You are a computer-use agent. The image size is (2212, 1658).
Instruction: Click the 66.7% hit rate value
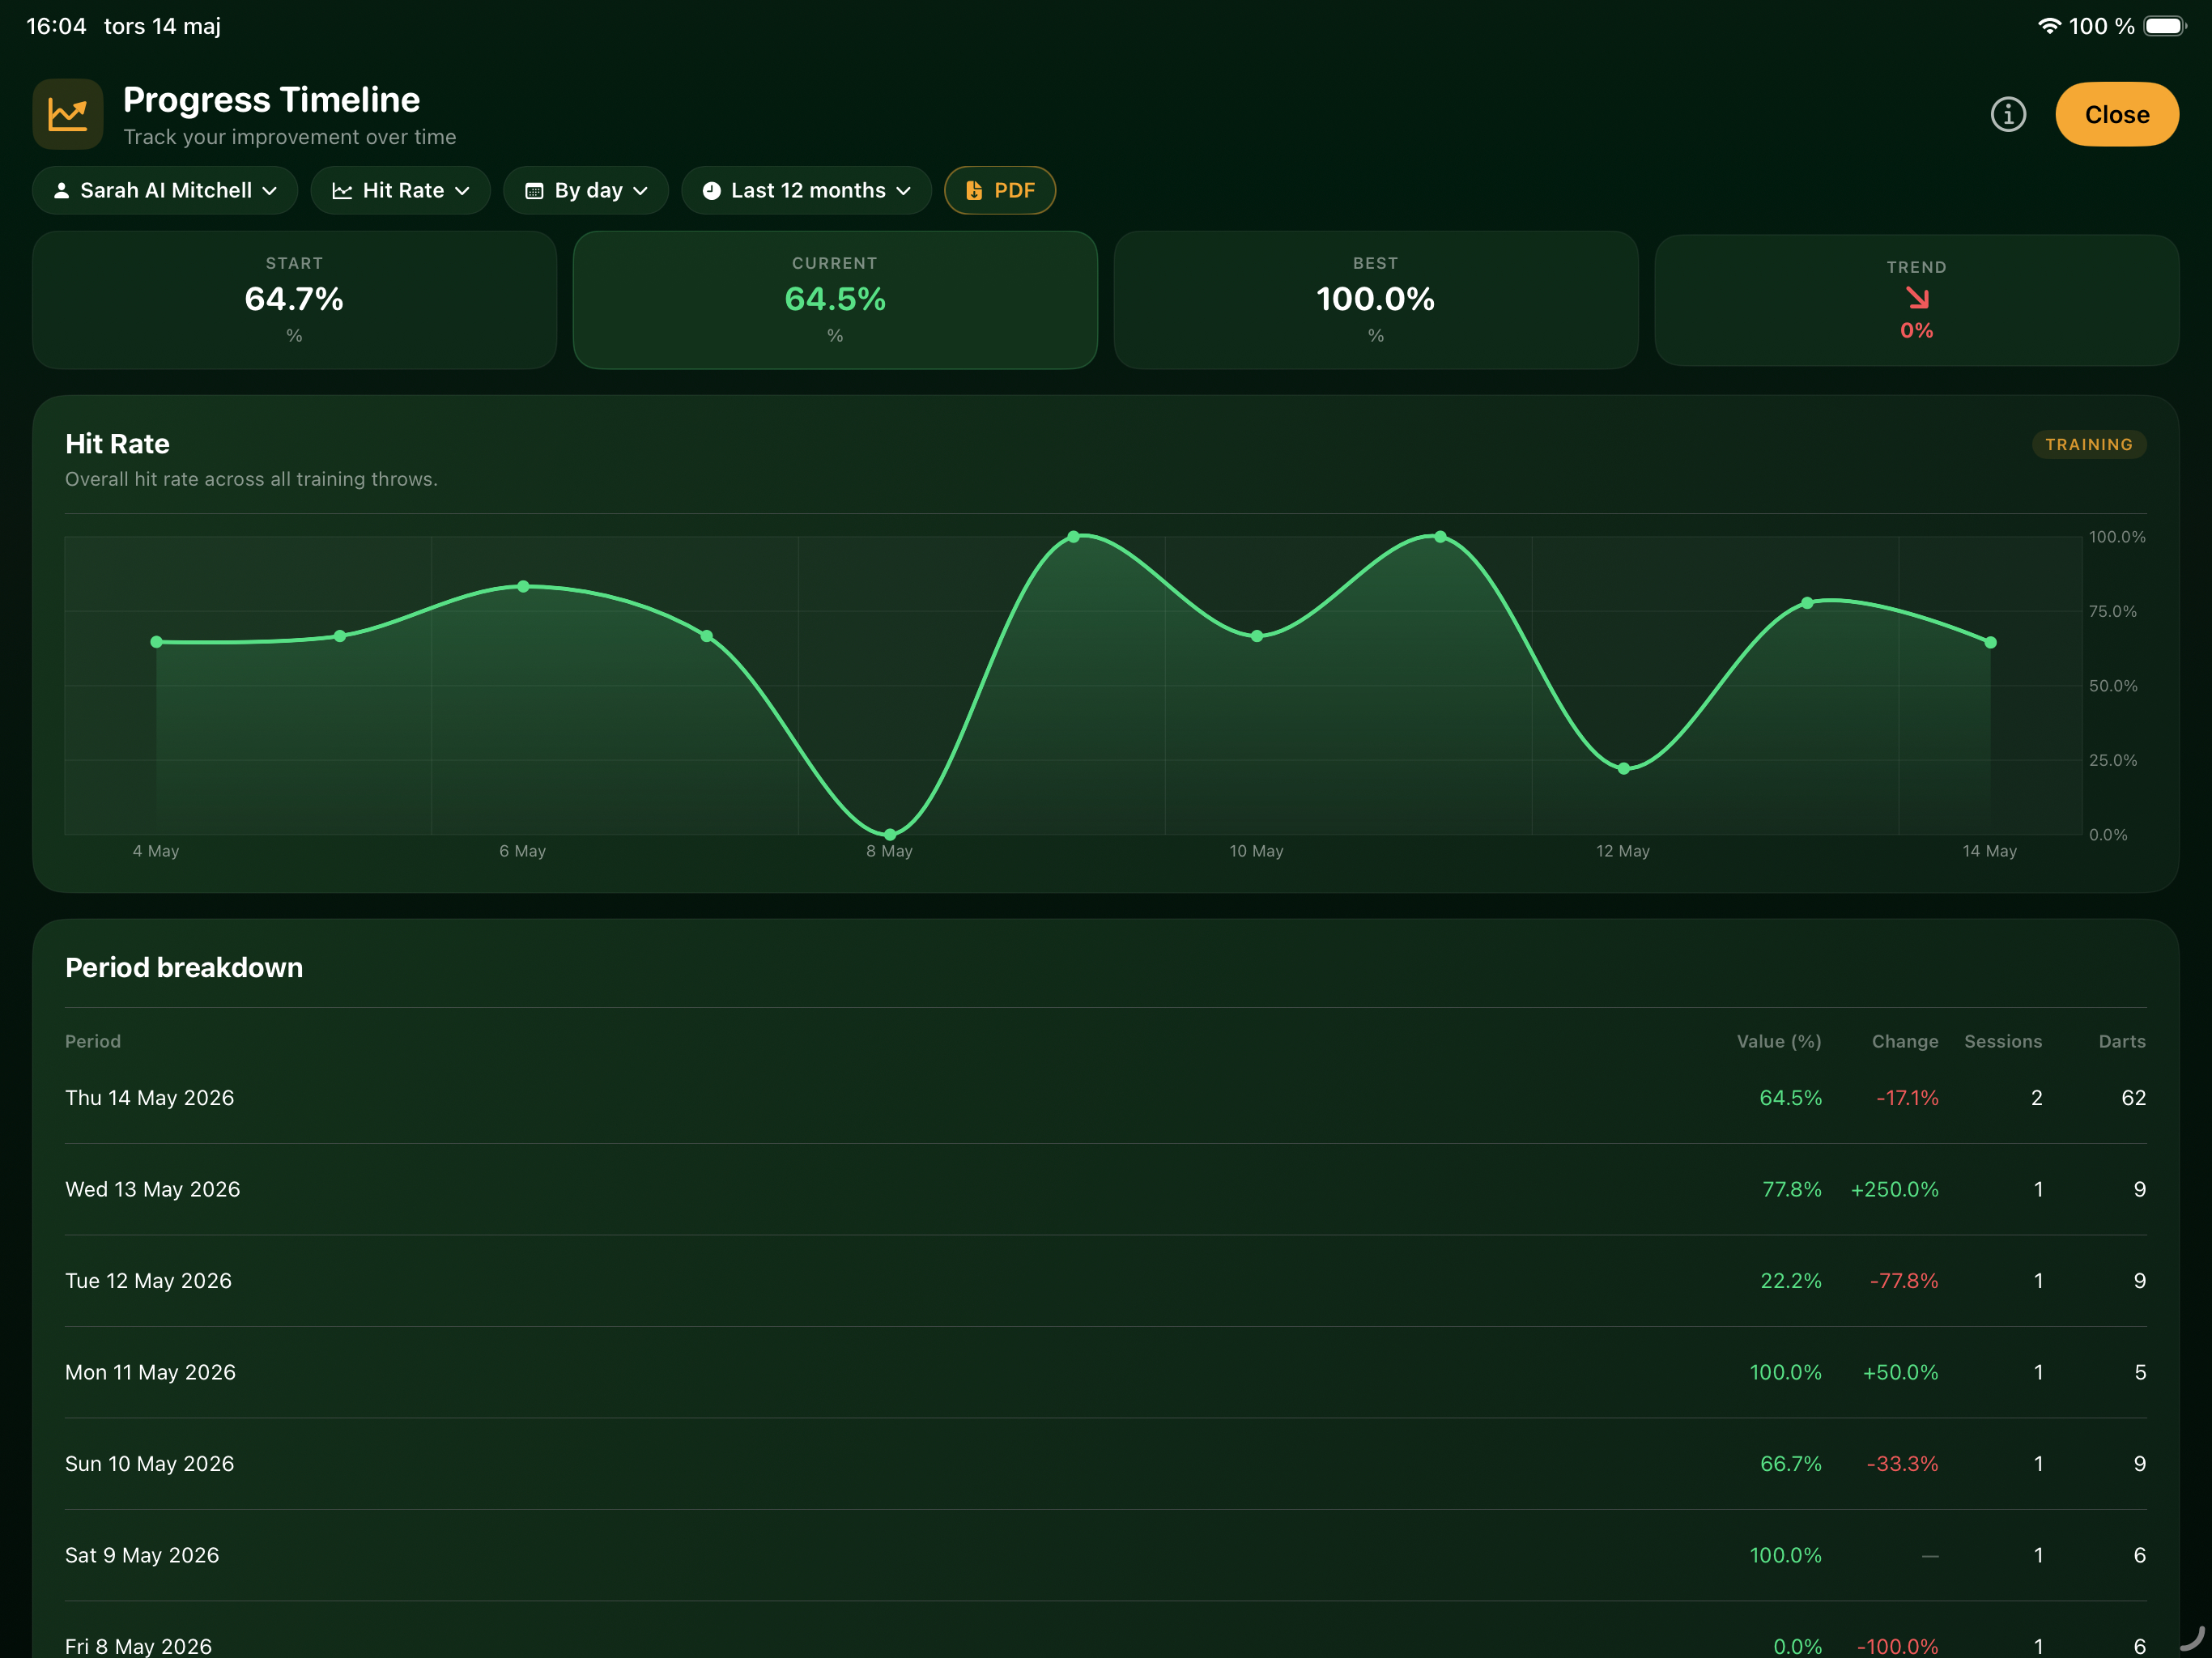pos(1791,1464)
